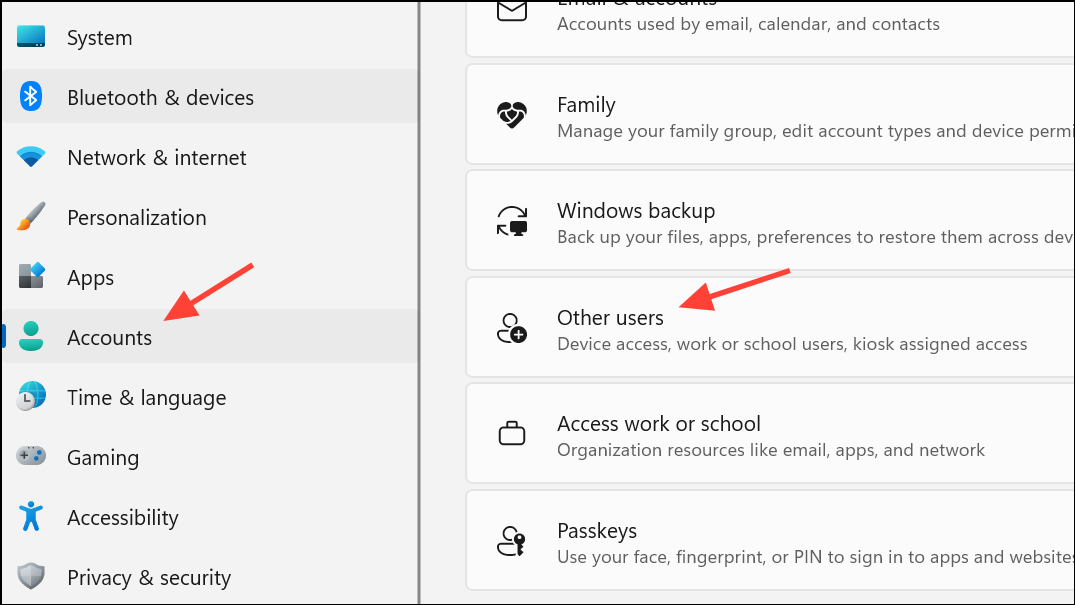The height and width of the screenshot is (605, 1075).
Task: Click the briefcase icon for work or school
Action: coord(512,433)
